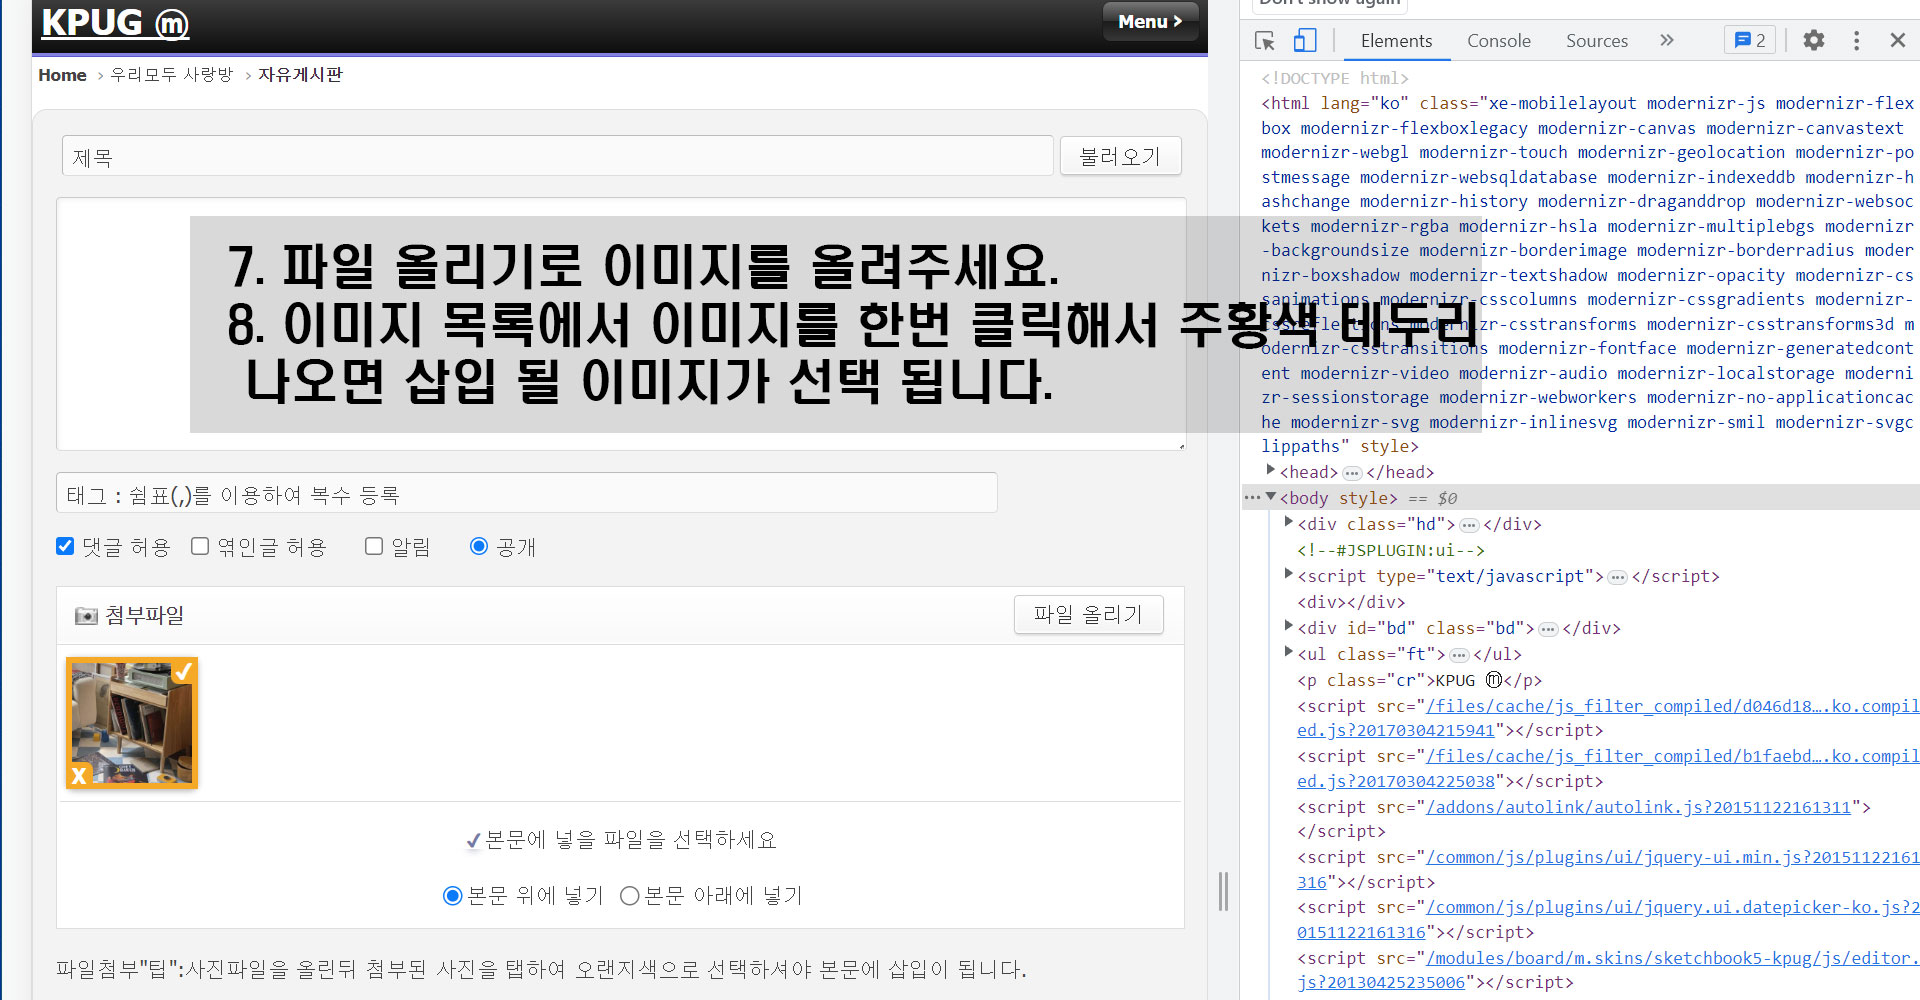Close the DevTools panel
This screenshot has width=1920, height=1000.
tap(1897, 40)
